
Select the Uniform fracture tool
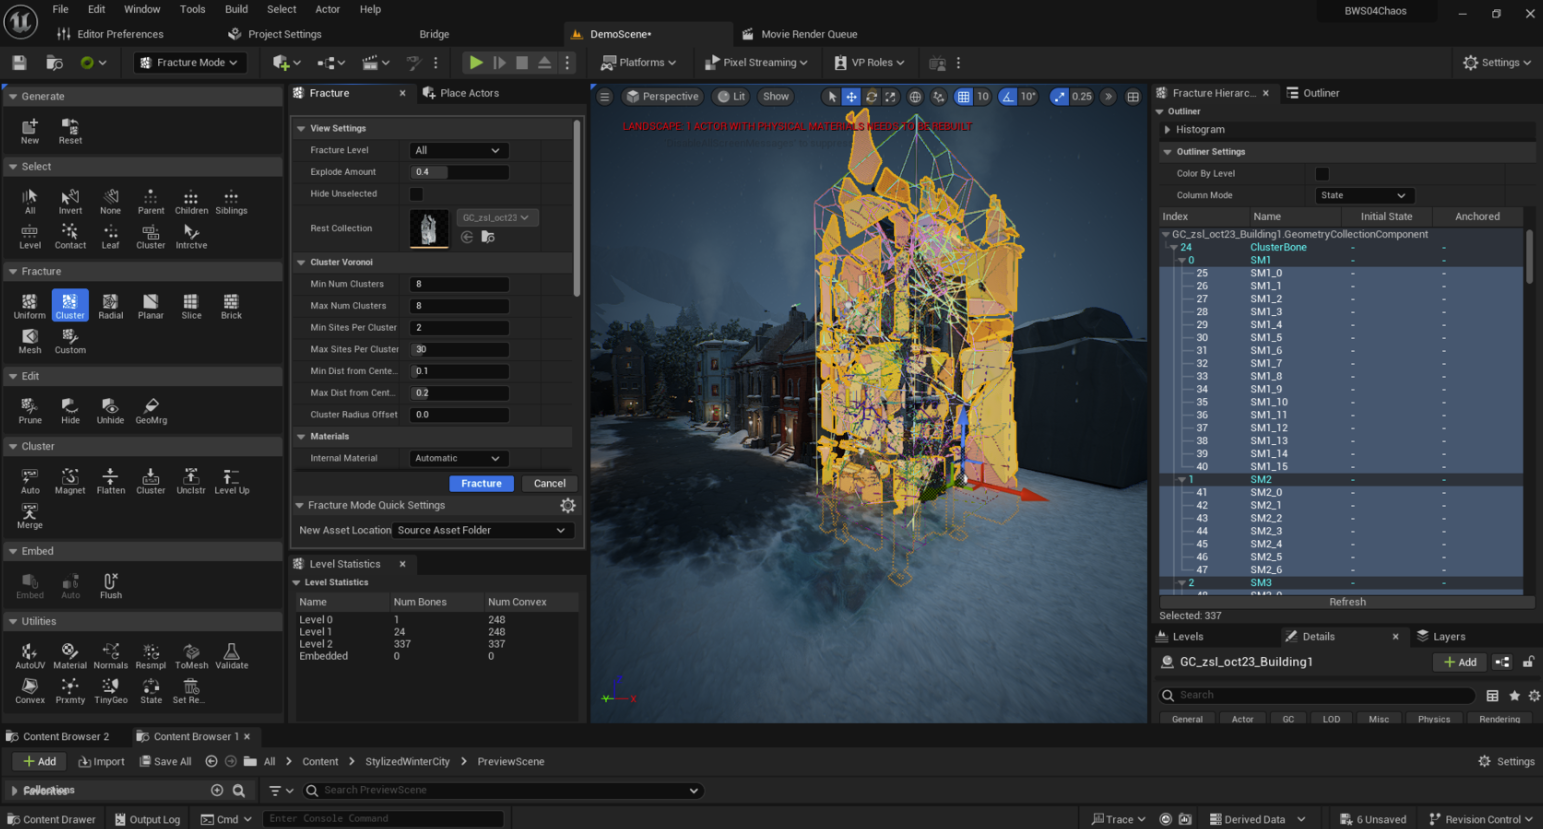(x=29, y=305)
